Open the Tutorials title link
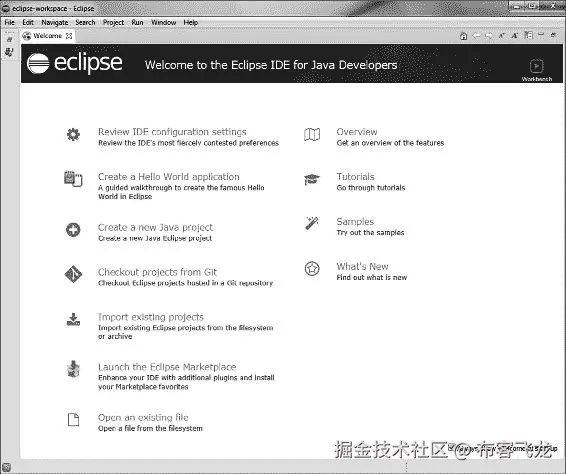566x474 pixels. [356, 177]
